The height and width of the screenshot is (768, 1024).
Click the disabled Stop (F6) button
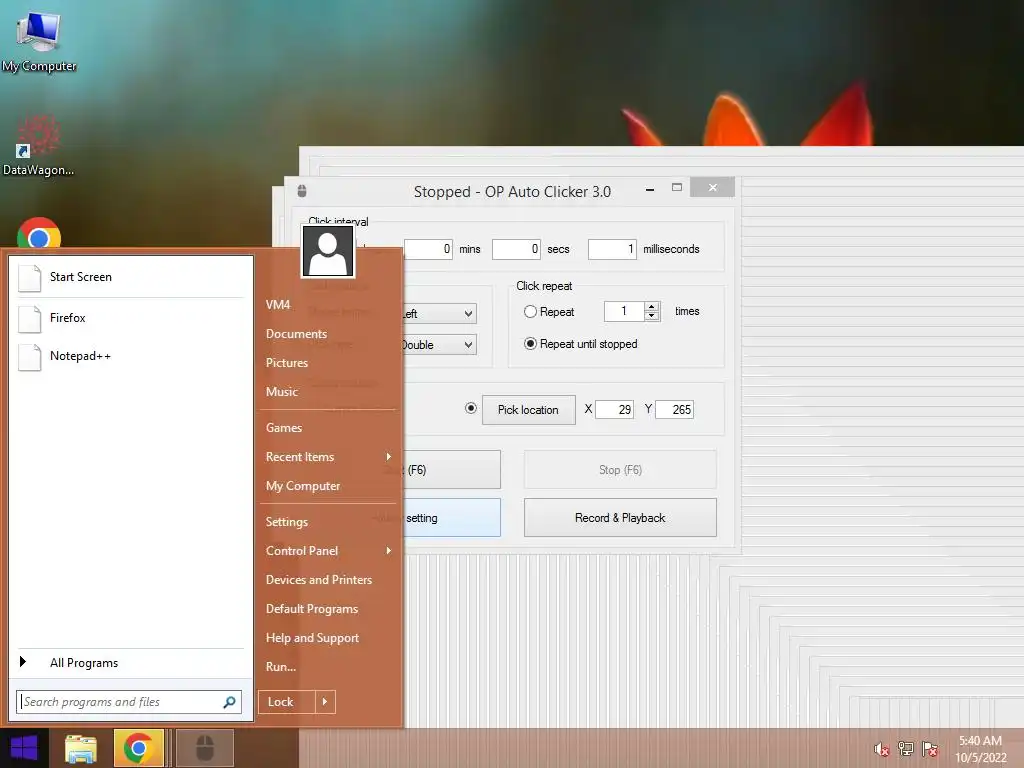[x=620, y=470]
